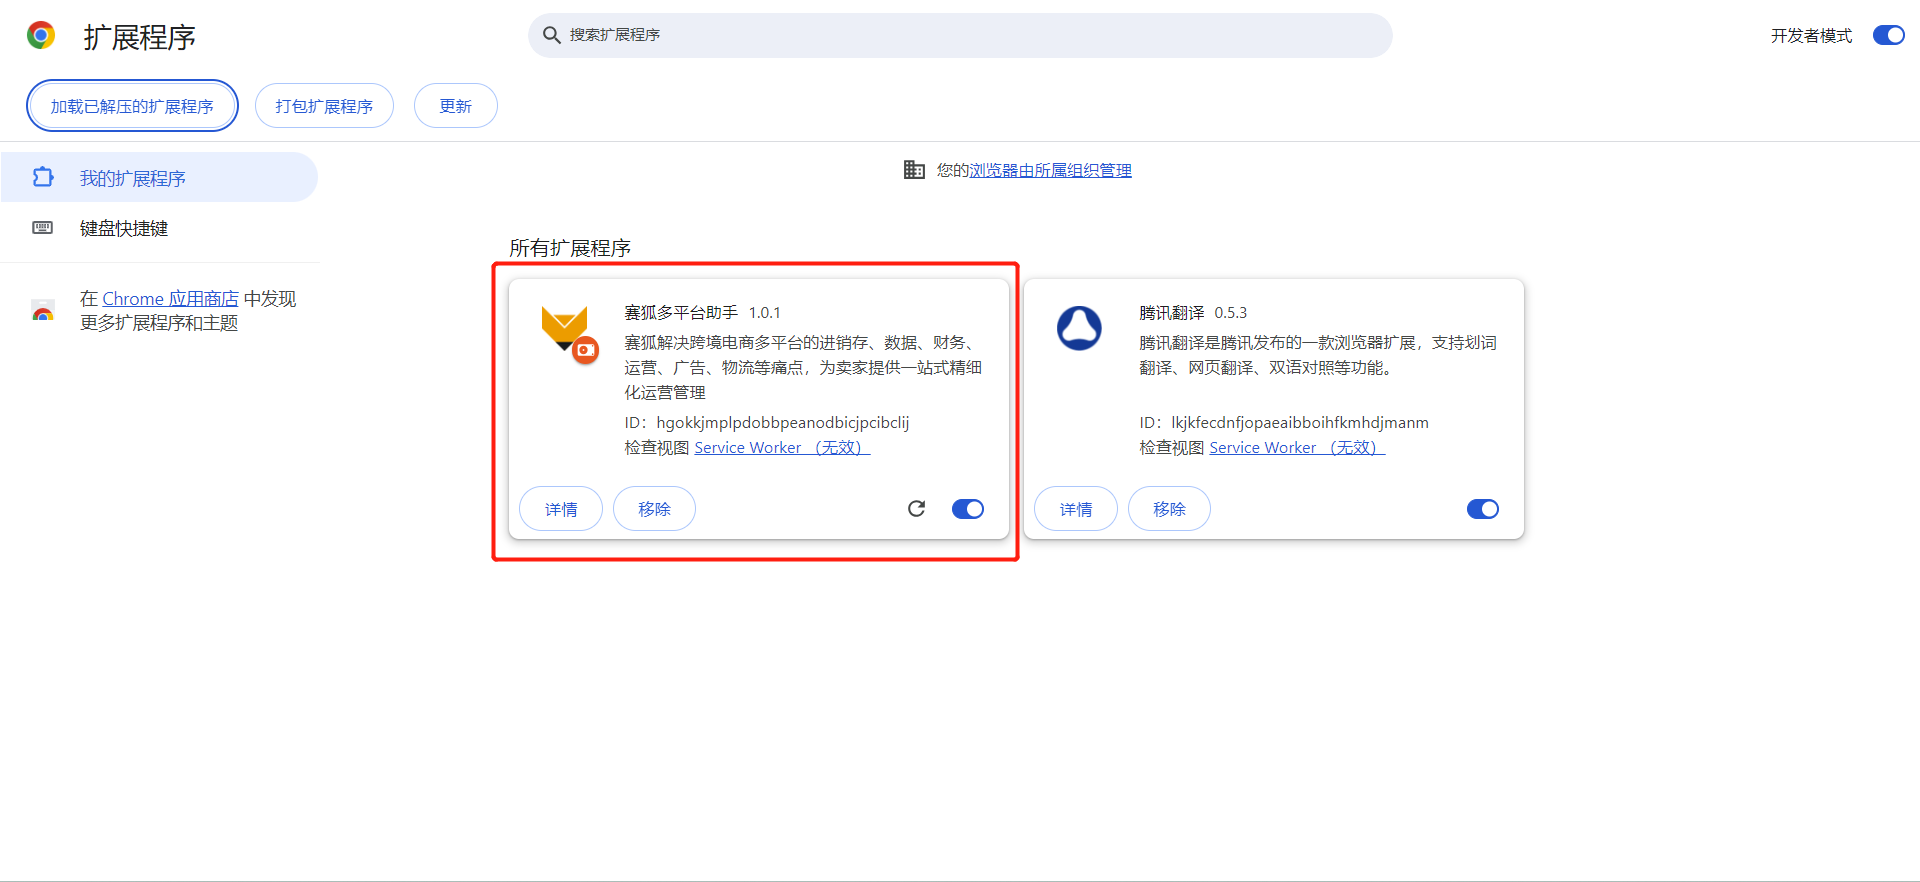Click the Chrome Web Store rainbow icon

[x=43, y=311]
